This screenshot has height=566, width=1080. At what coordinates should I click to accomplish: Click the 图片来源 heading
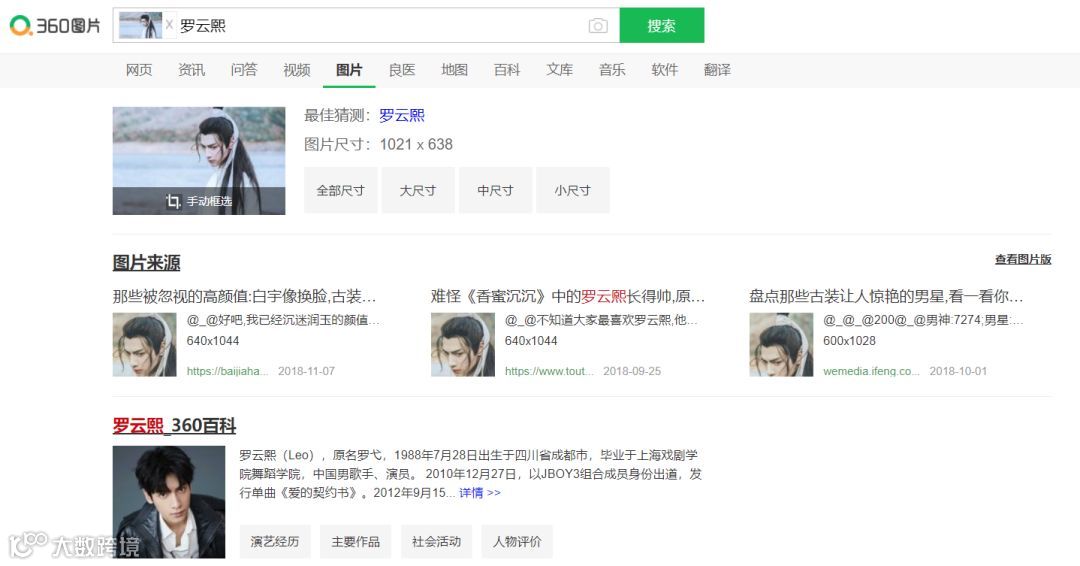[147, 262]
